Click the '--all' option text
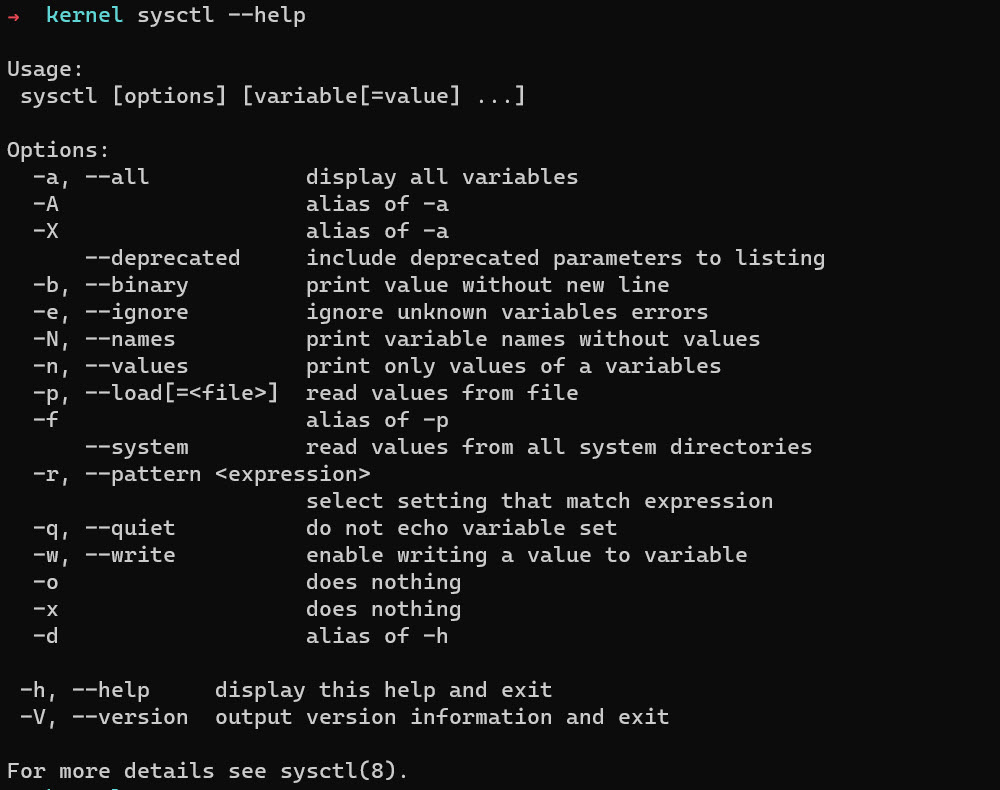Viewport: 1000px width, 790px height. click(x=117, y=178)
